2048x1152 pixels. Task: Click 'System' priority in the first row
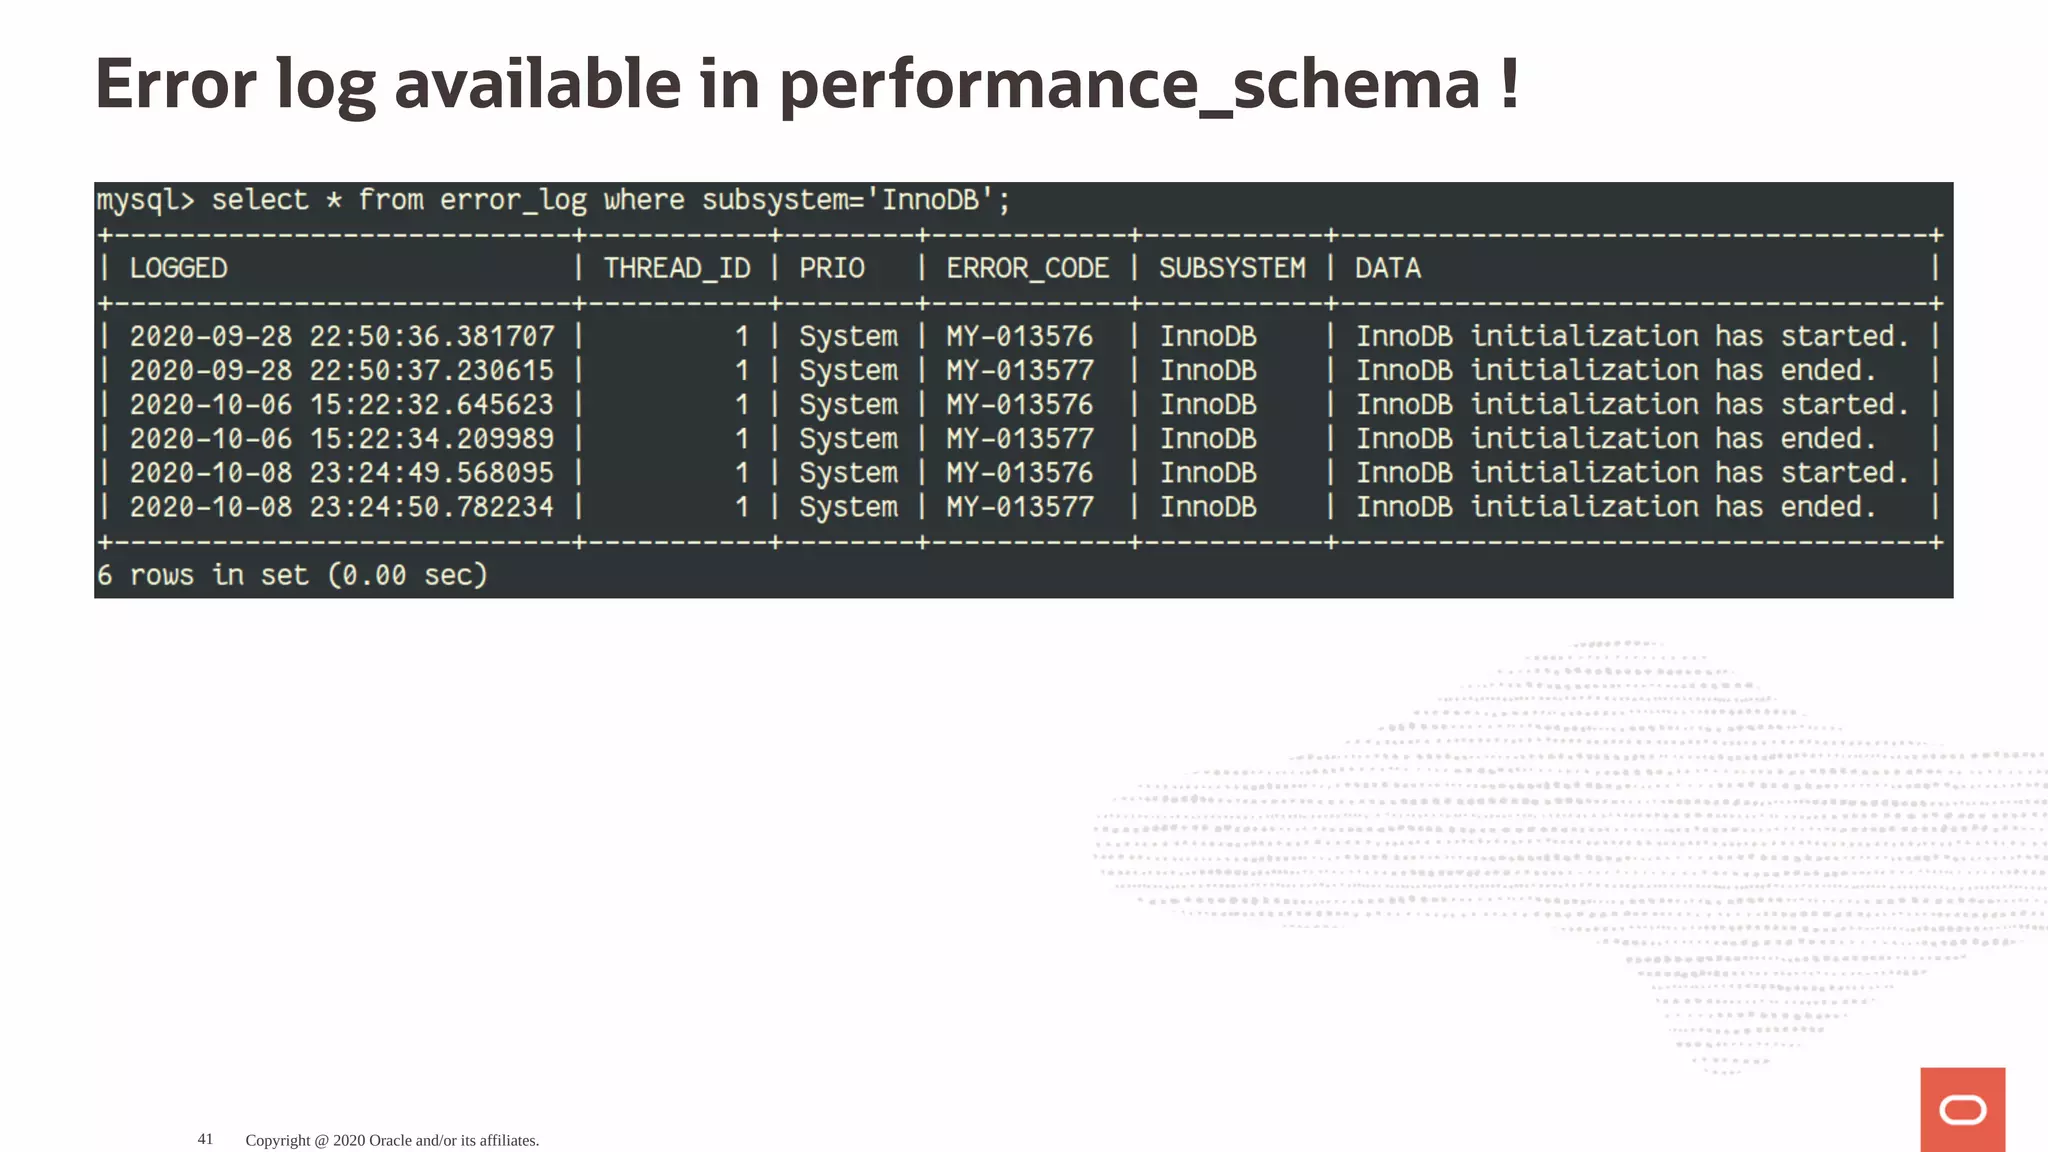[x=848, y=337]
